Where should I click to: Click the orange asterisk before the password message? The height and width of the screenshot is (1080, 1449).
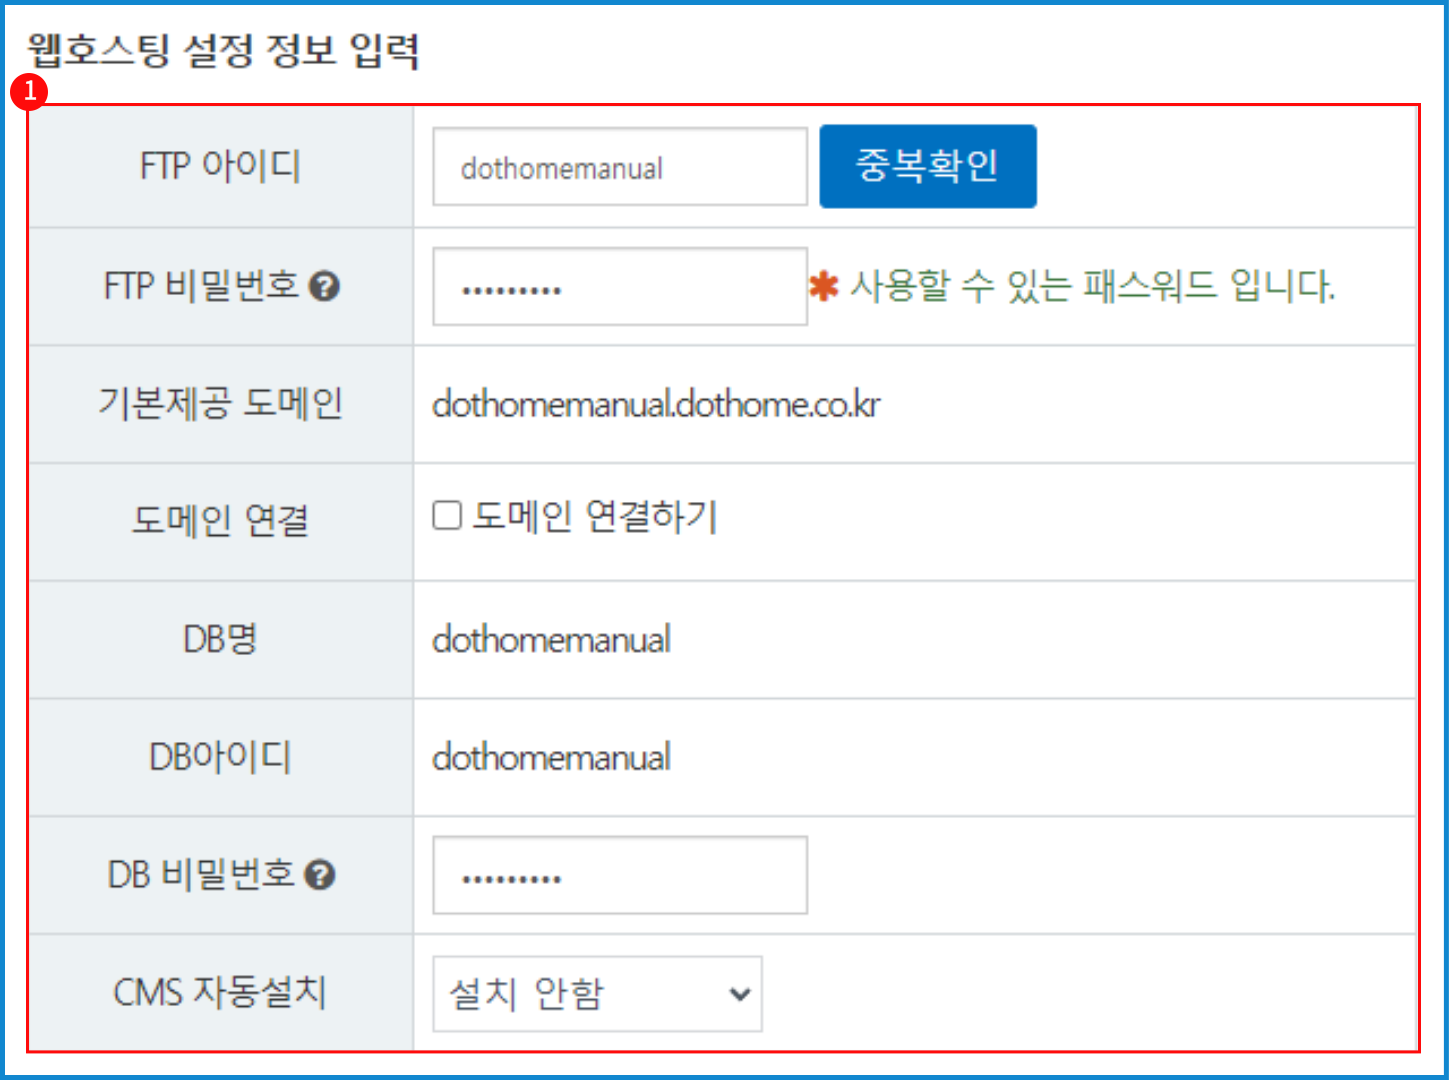(823, 287)
